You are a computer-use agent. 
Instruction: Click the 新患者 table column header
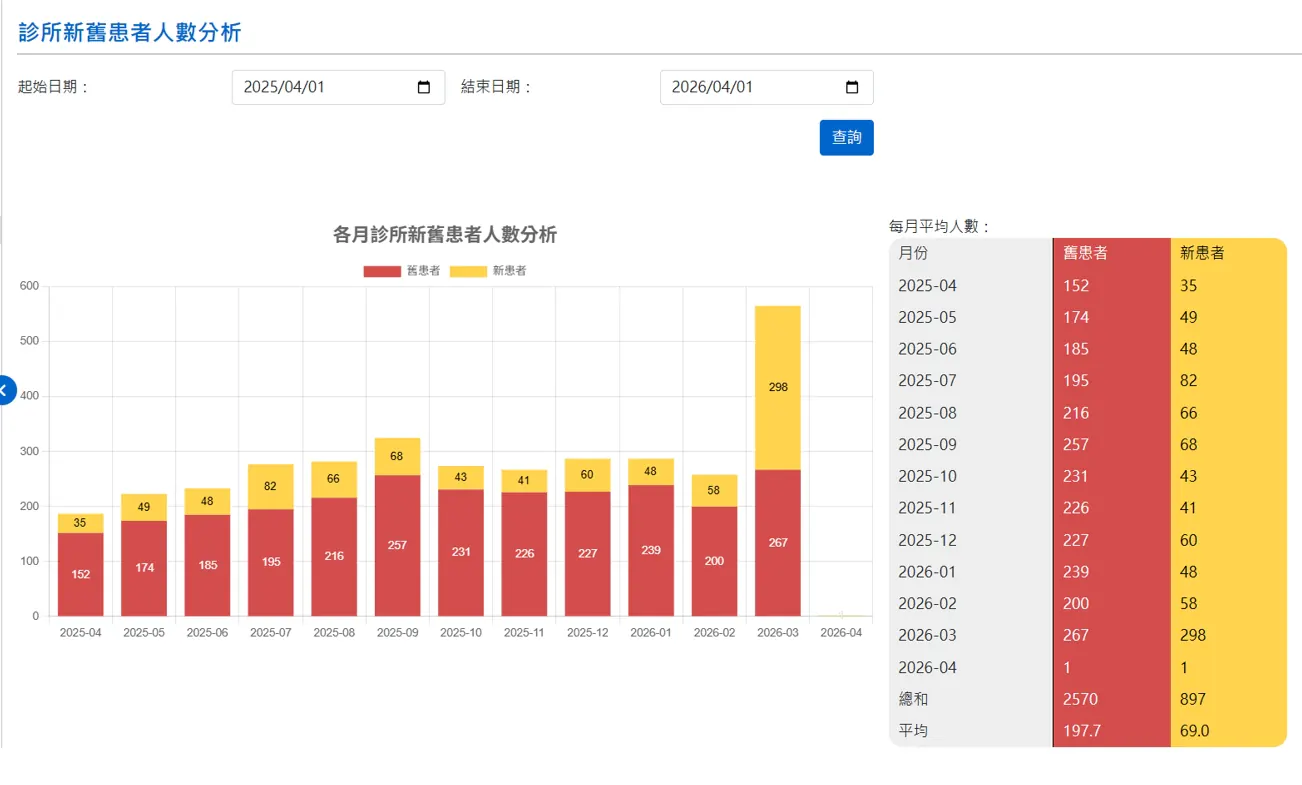point(1228,253)
